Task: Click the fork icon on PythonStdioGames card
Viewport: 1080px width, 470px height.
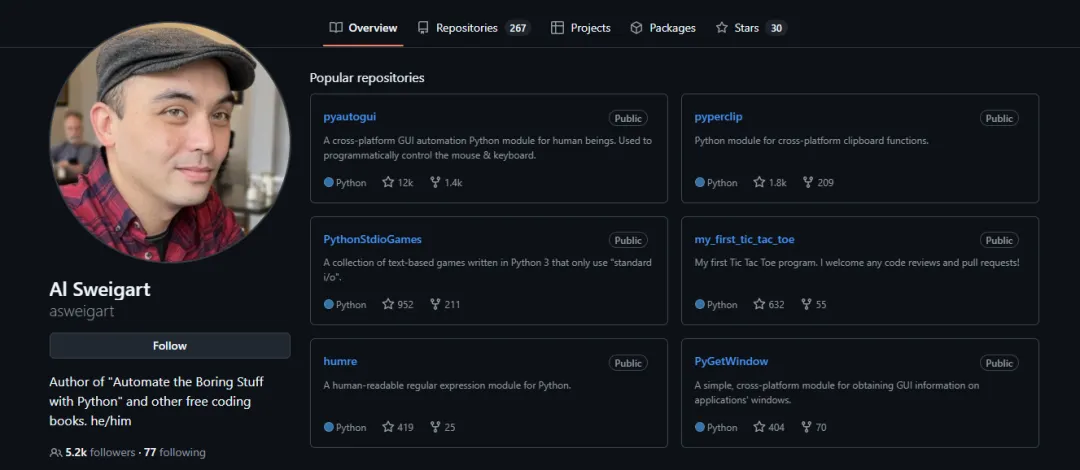Action: [x=435, y=305]
